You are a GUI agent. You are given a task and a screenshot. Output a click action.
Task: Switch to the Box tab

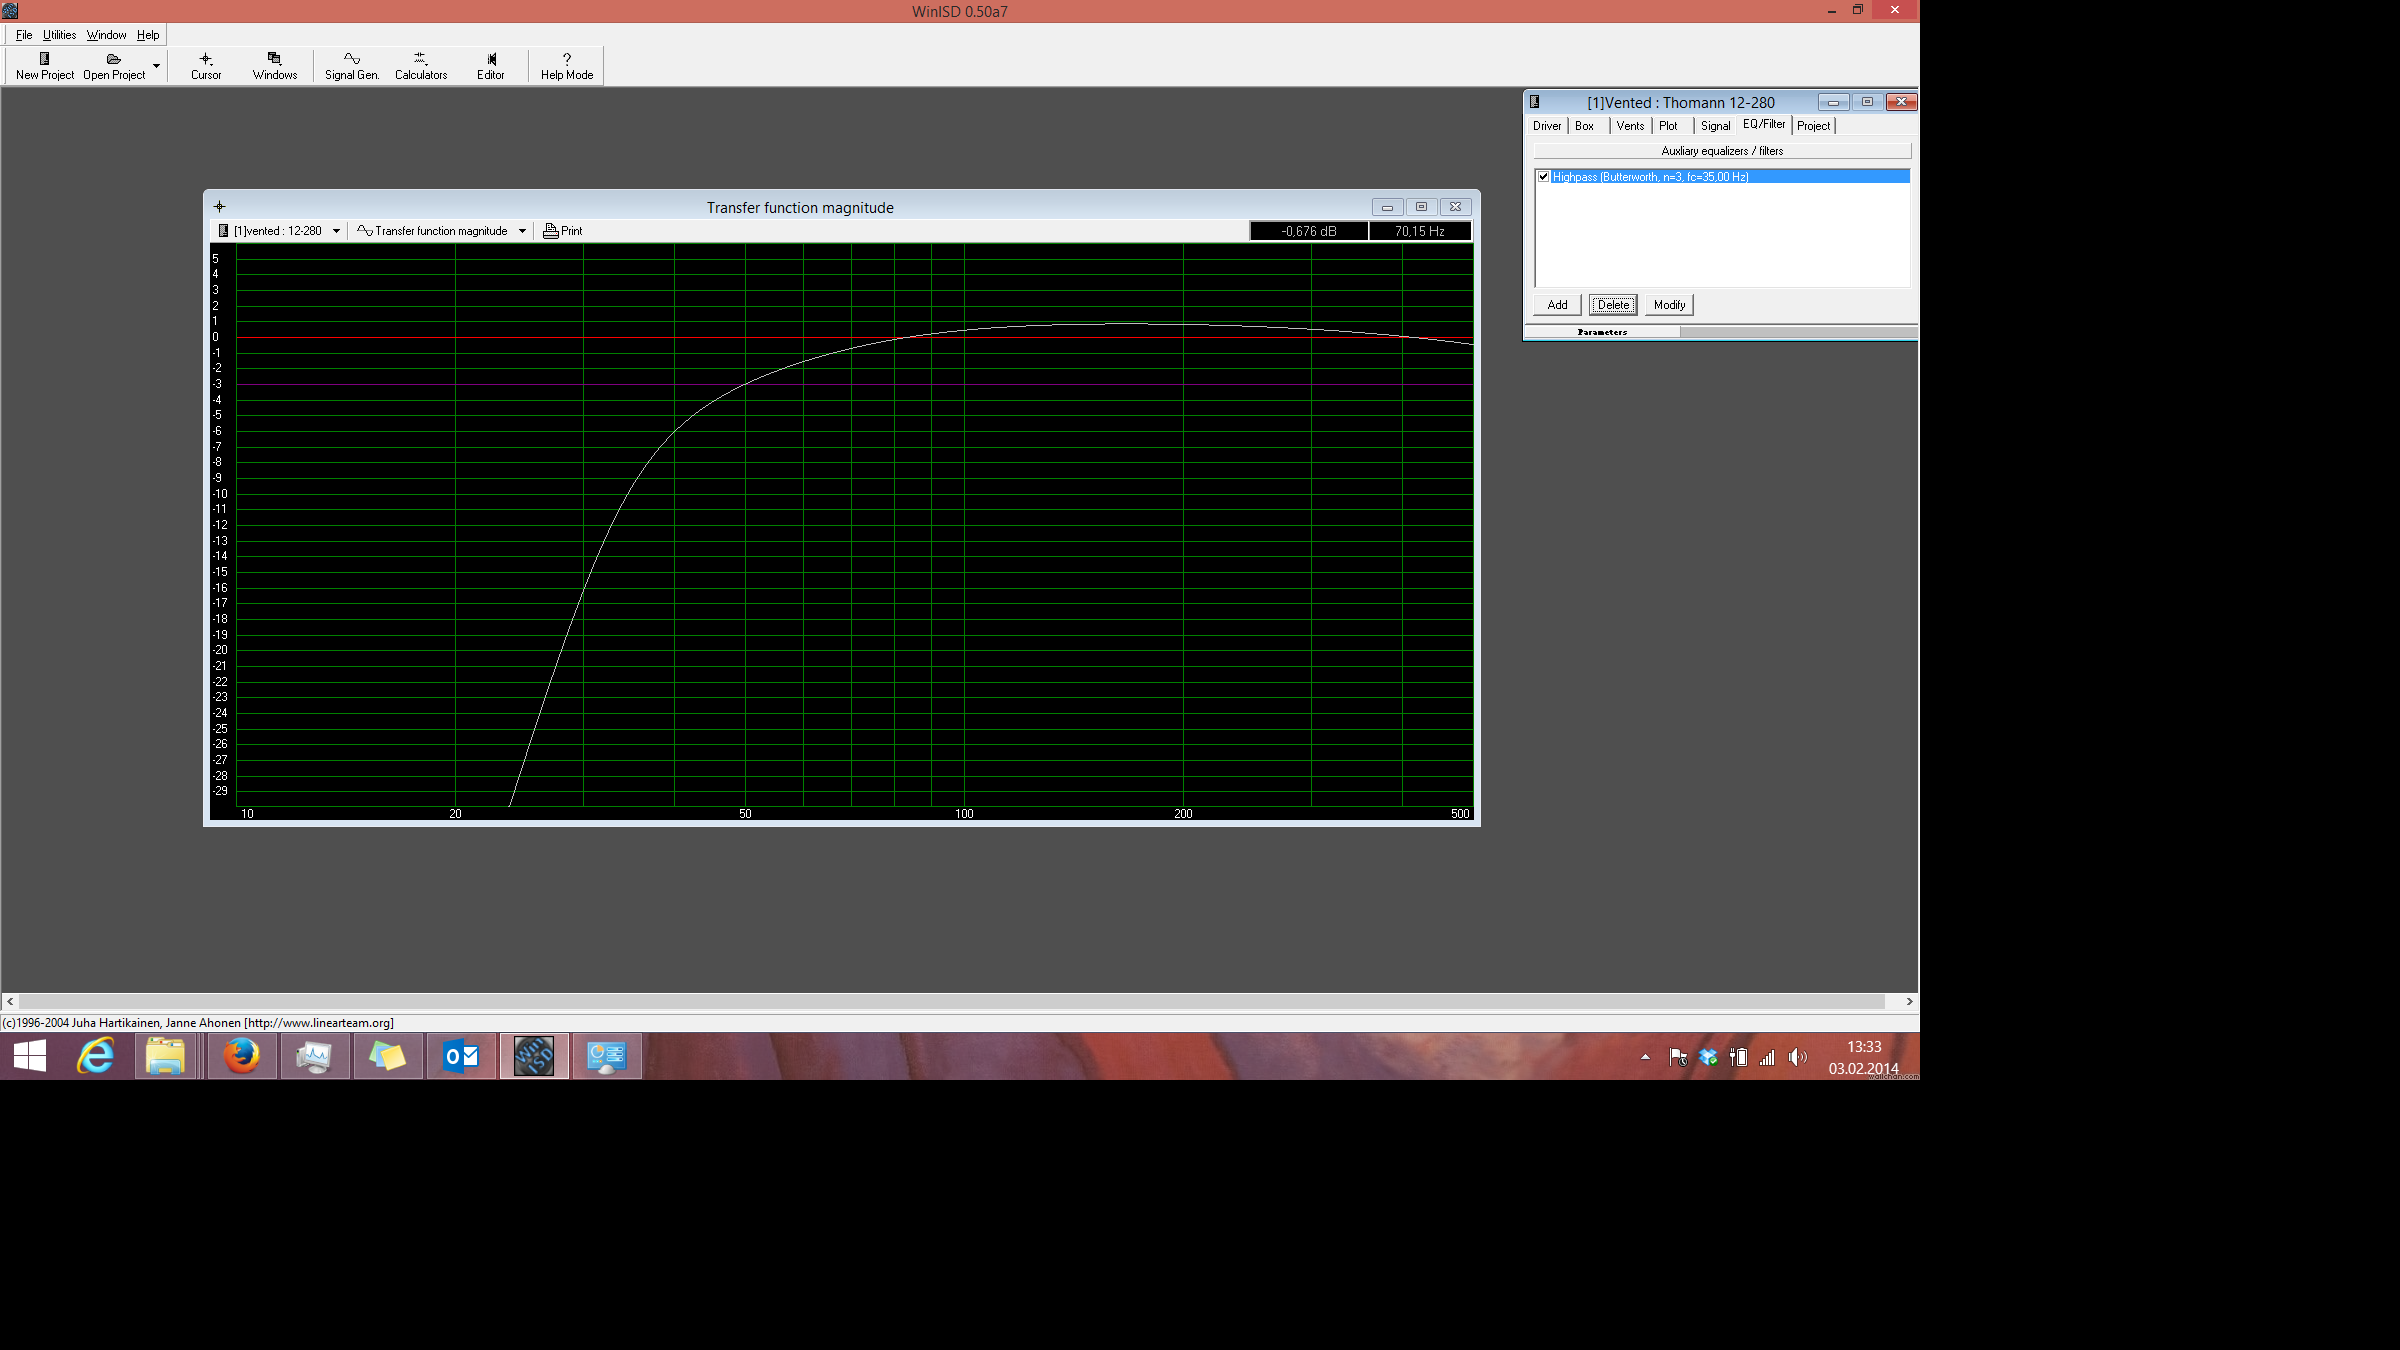(1584, 126)
